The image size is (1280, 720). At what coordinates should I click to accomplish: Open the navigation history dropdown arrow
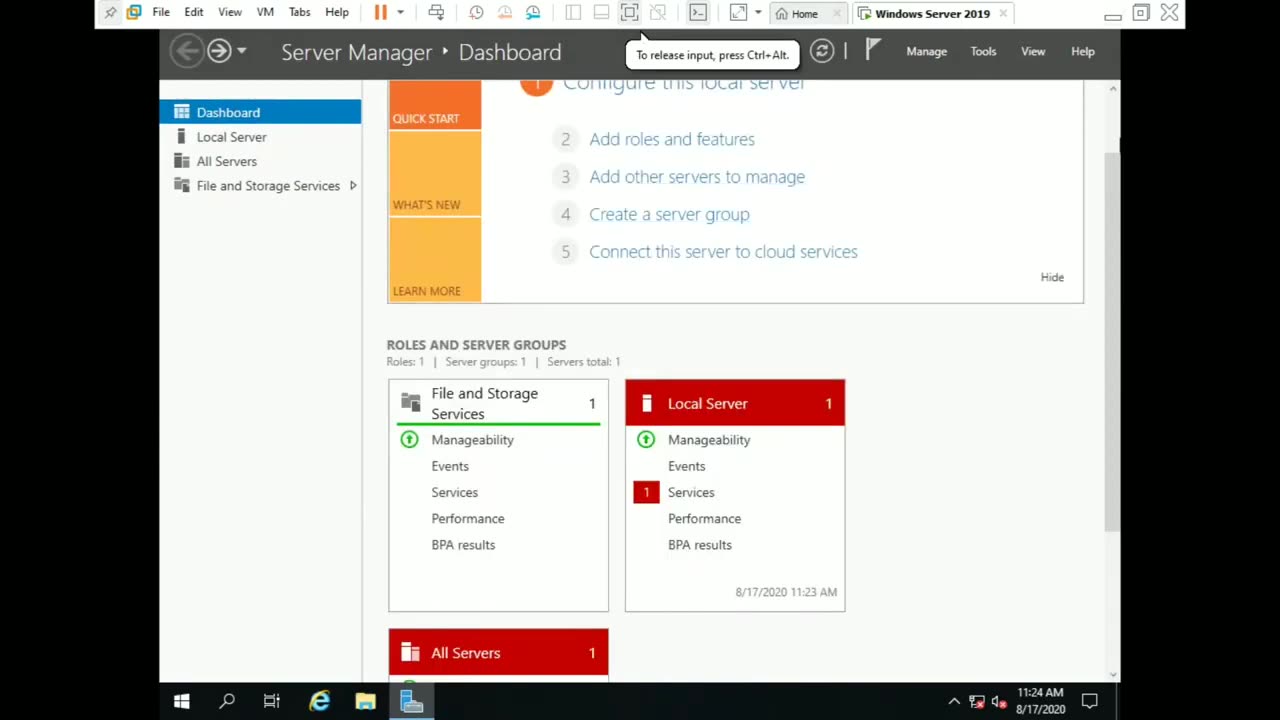241,51
